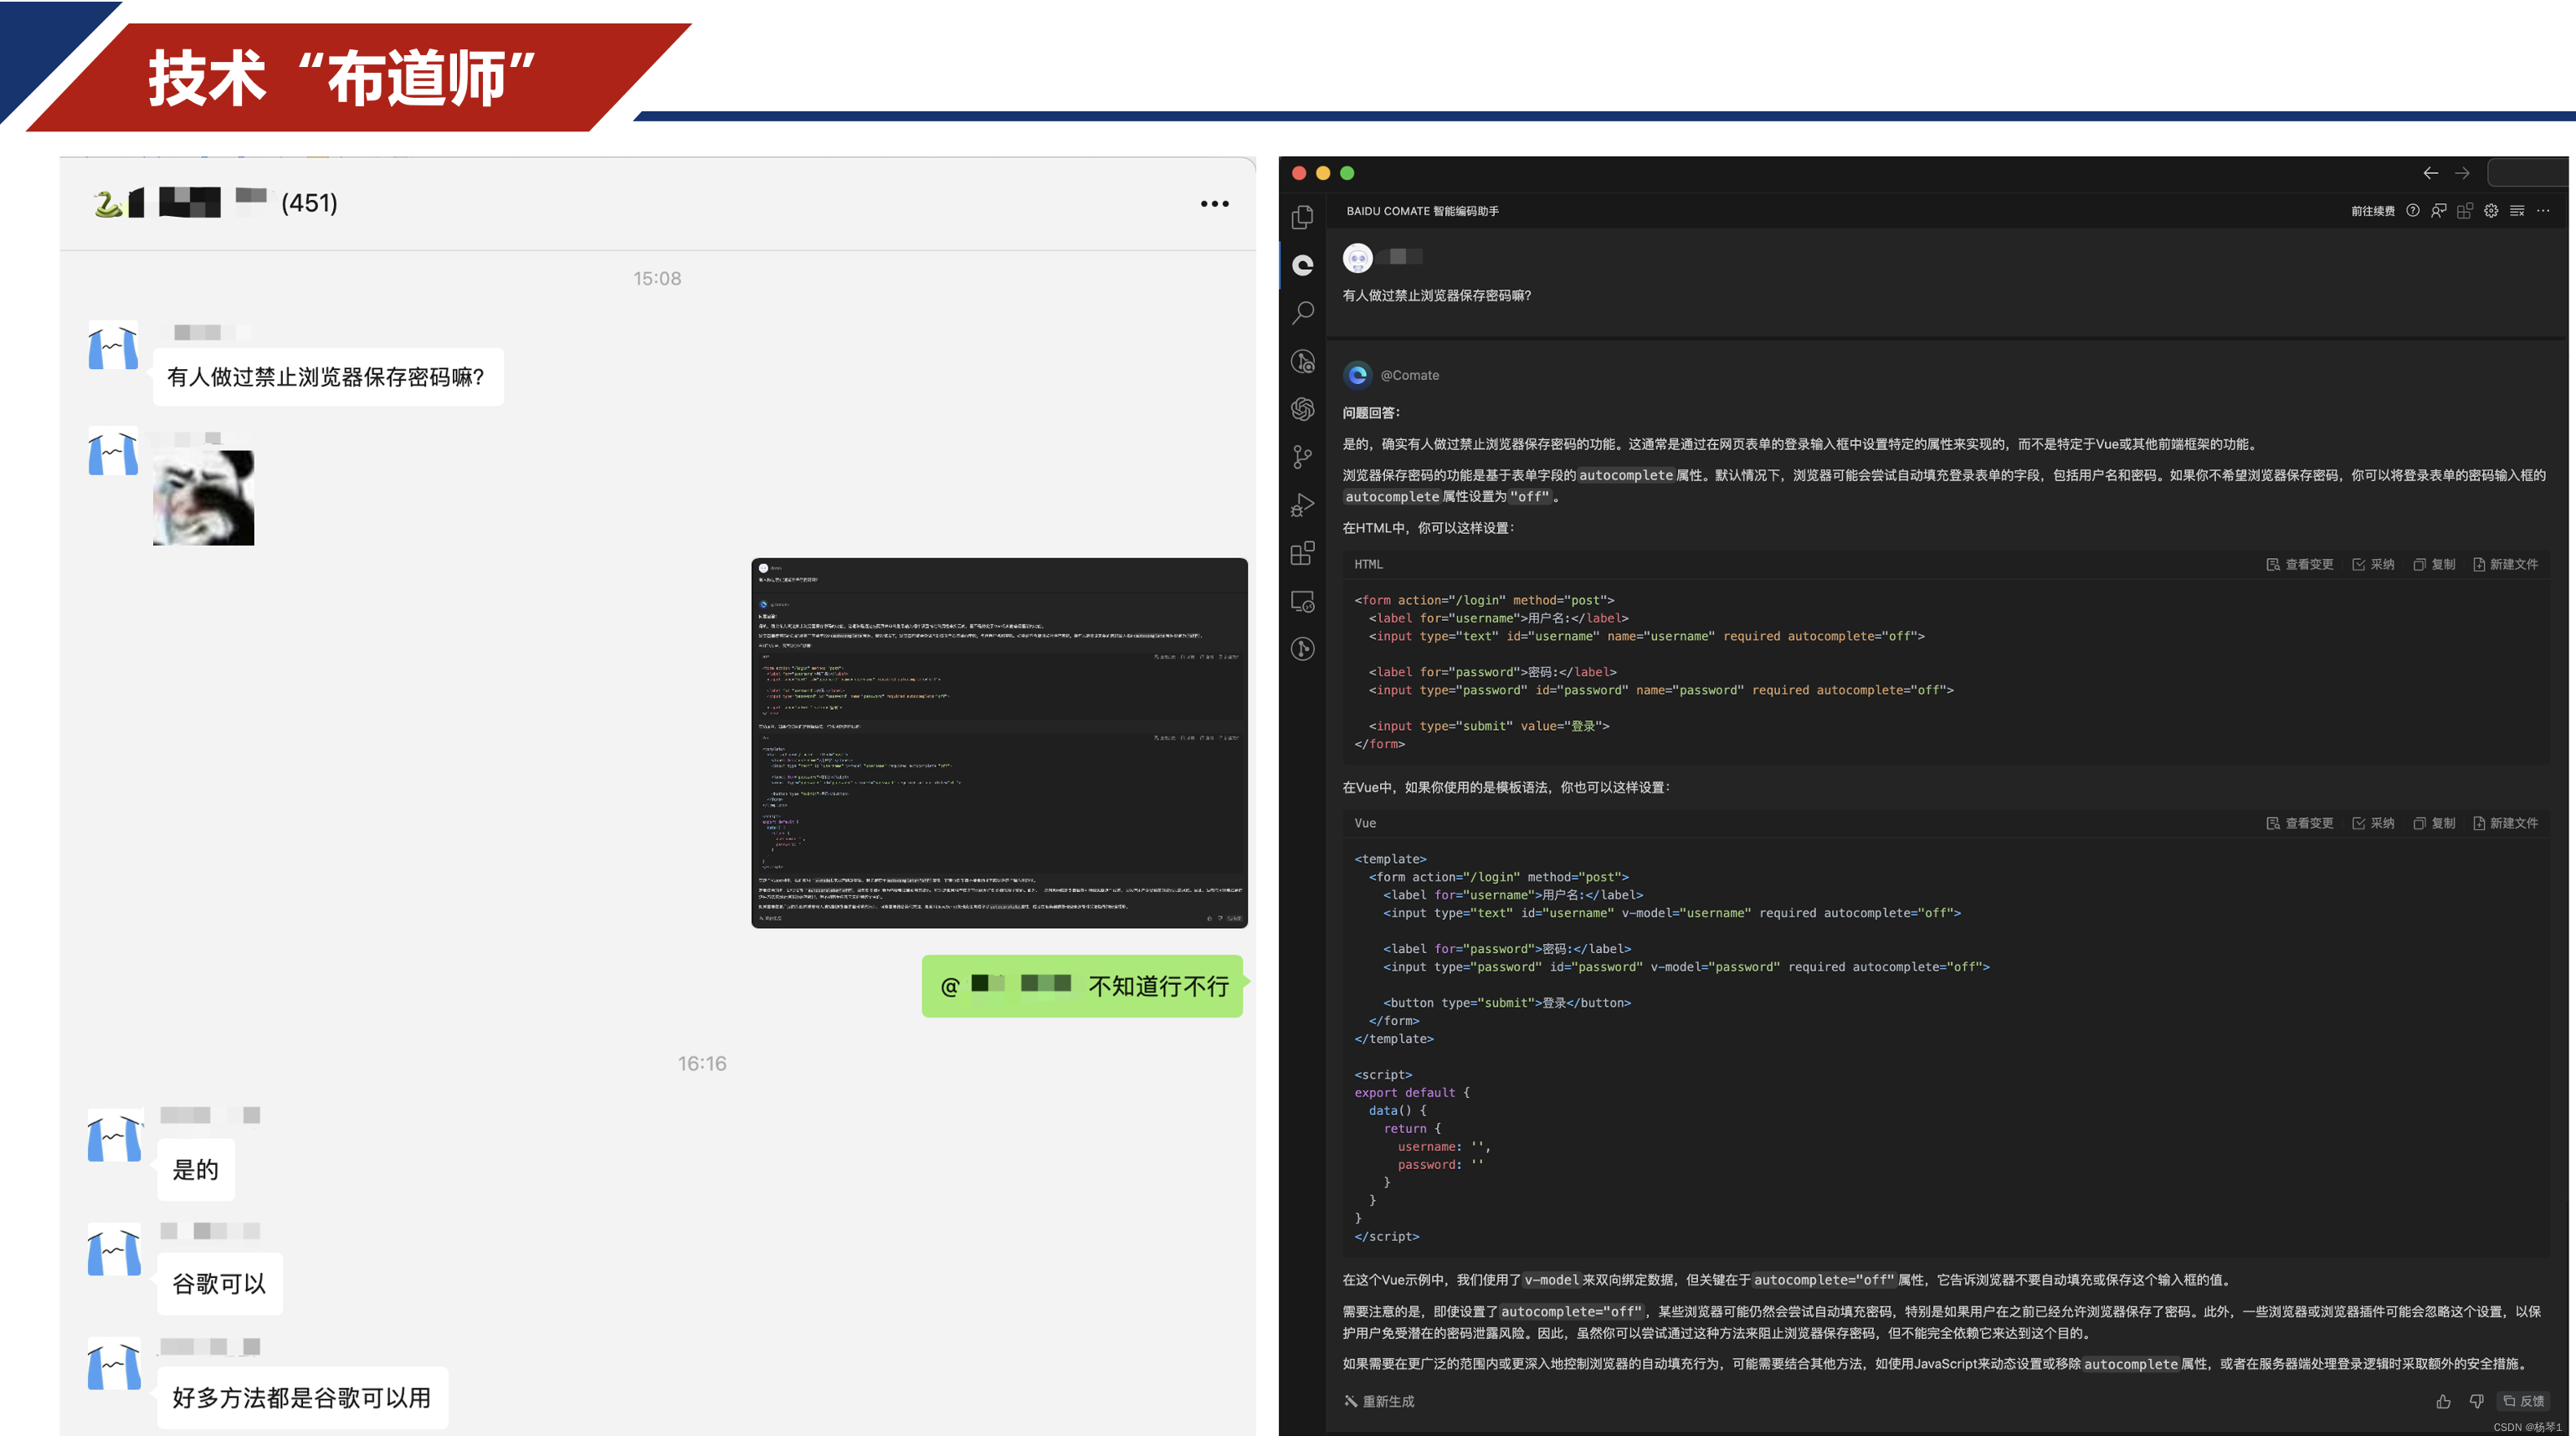Click 重新生成 regenerate button
The image size is (2576, 1441).
click(x=1379, y=1401)
